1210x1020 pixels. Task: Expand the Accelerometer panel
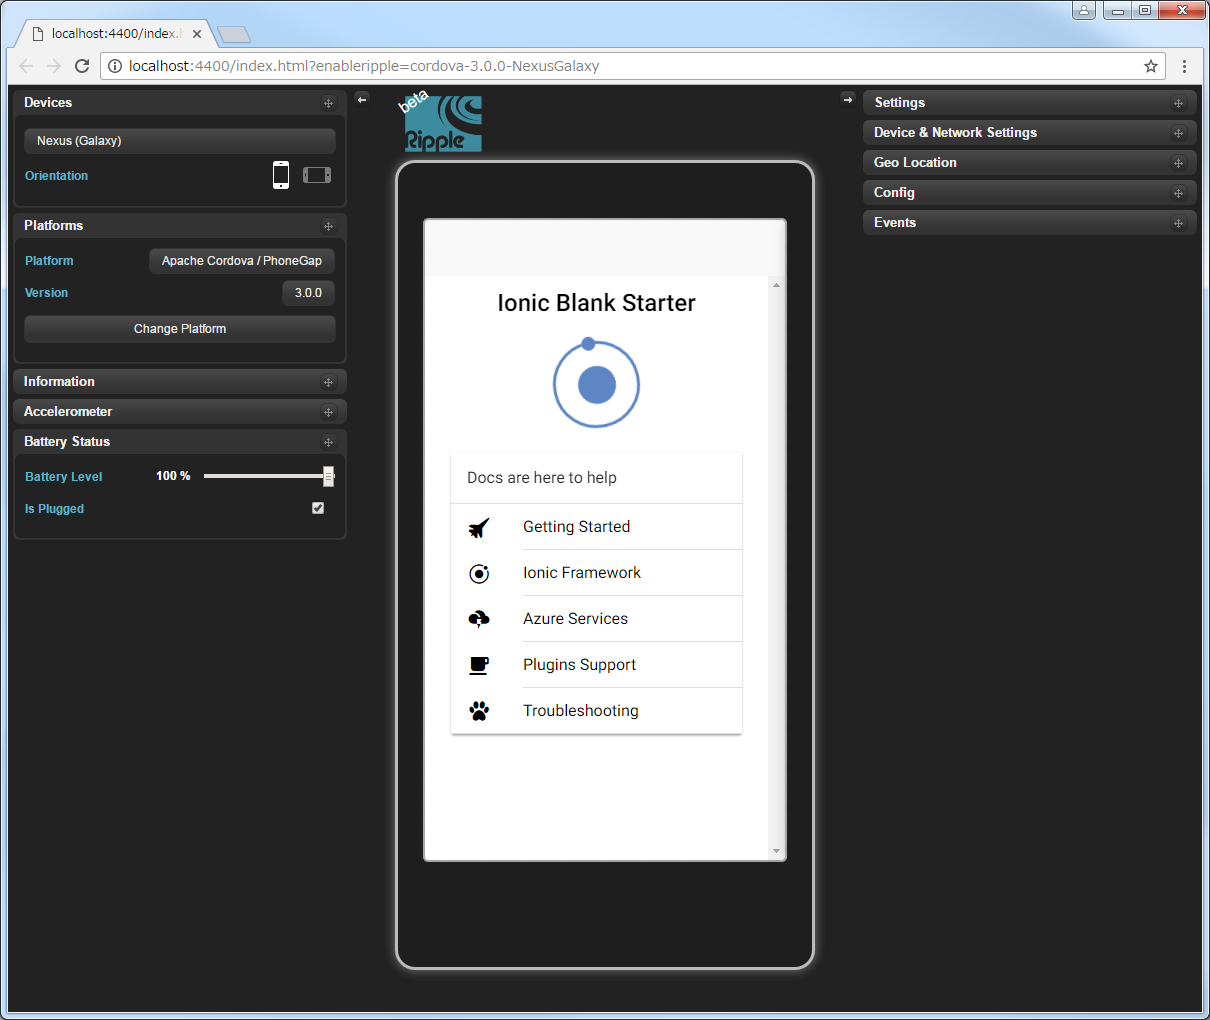(180, 412)
